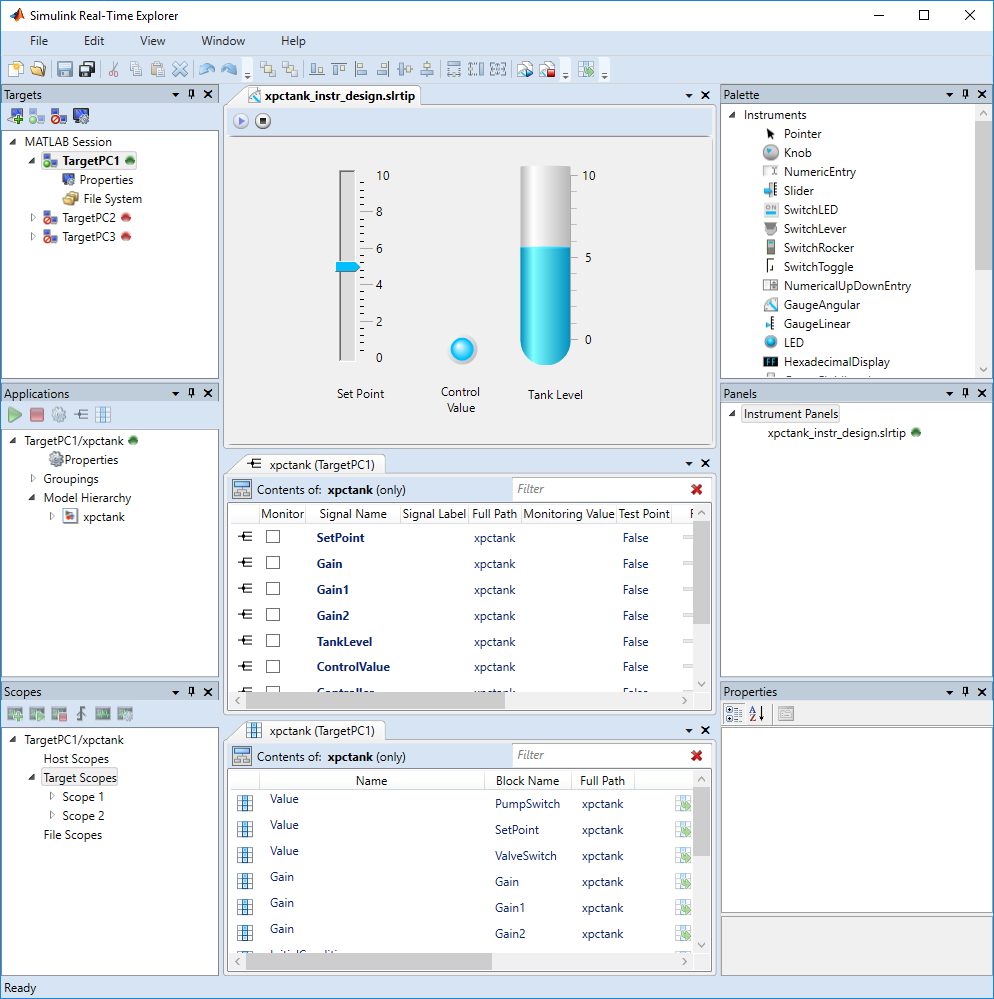Click the Save toolbar icon

pyautogui.click(x=64, y=69)
